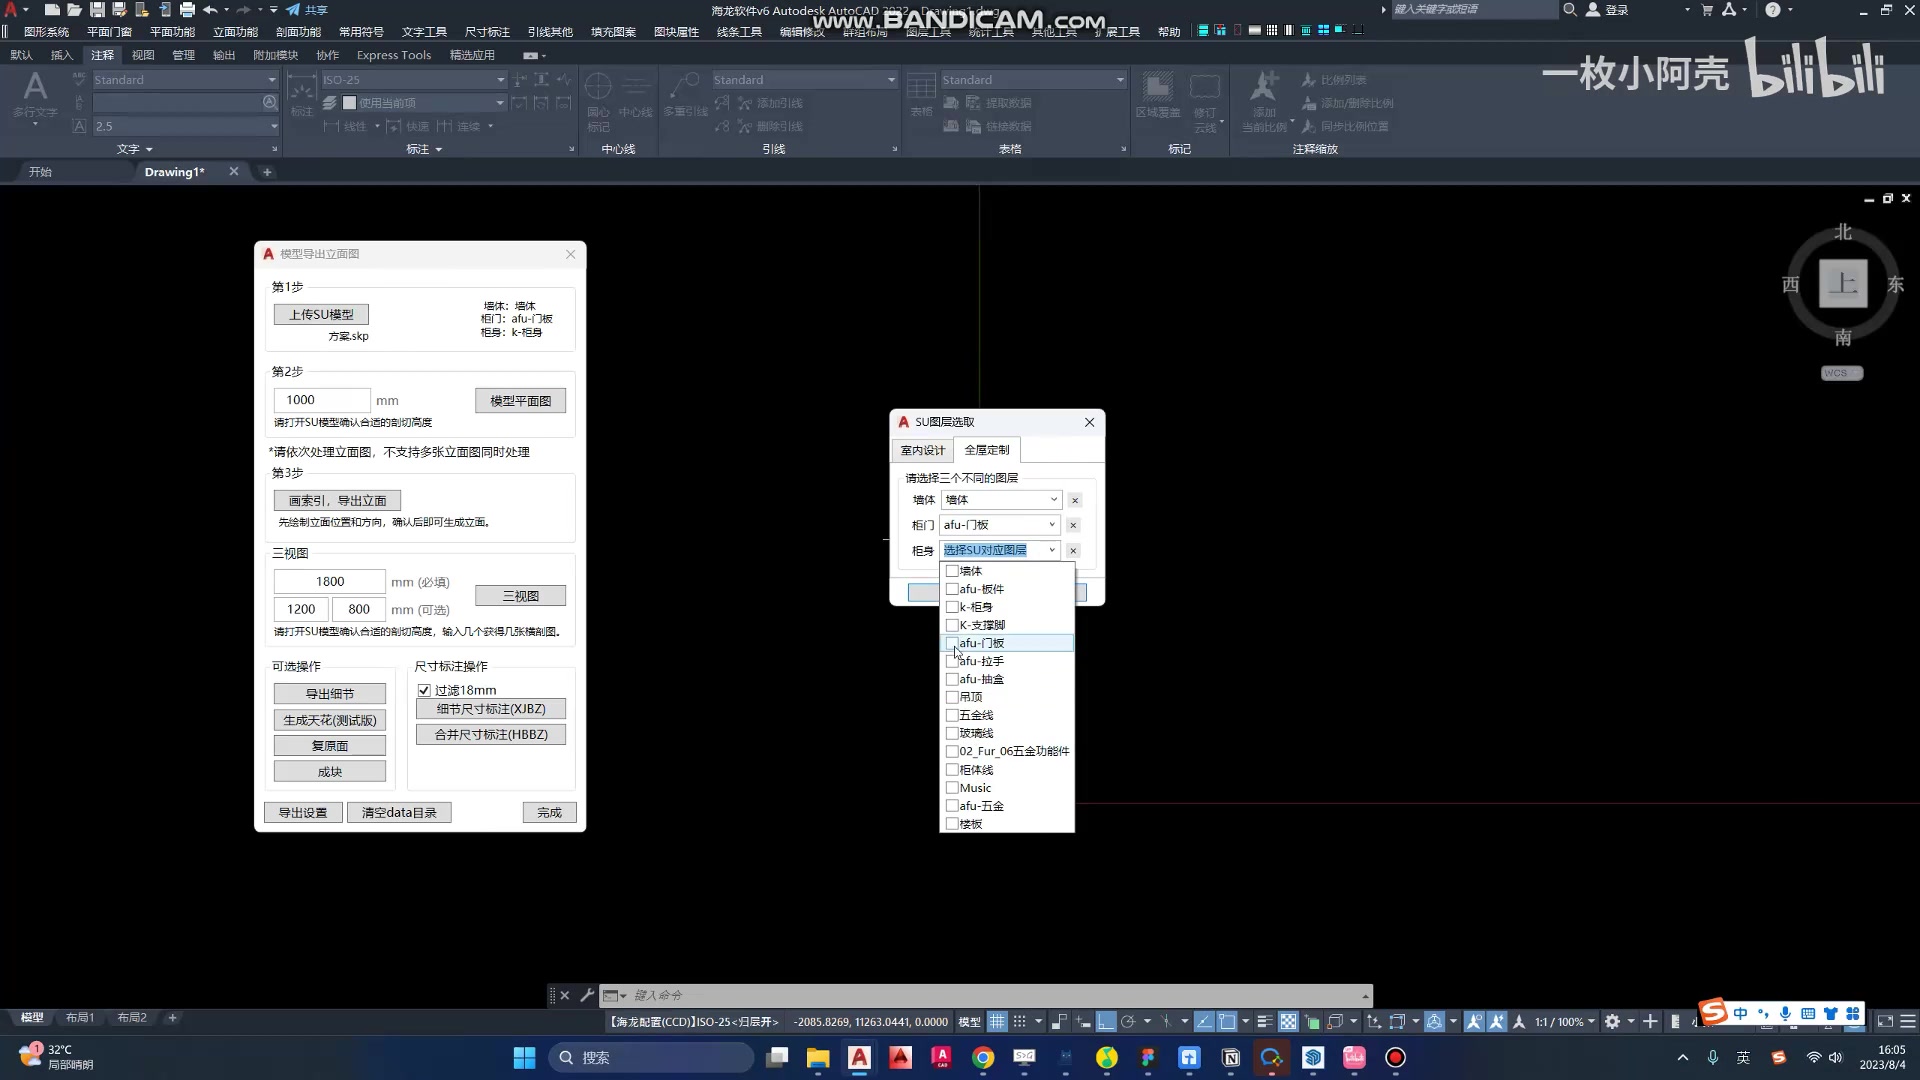Switch to the 室内设计 tab

[922, 450]
